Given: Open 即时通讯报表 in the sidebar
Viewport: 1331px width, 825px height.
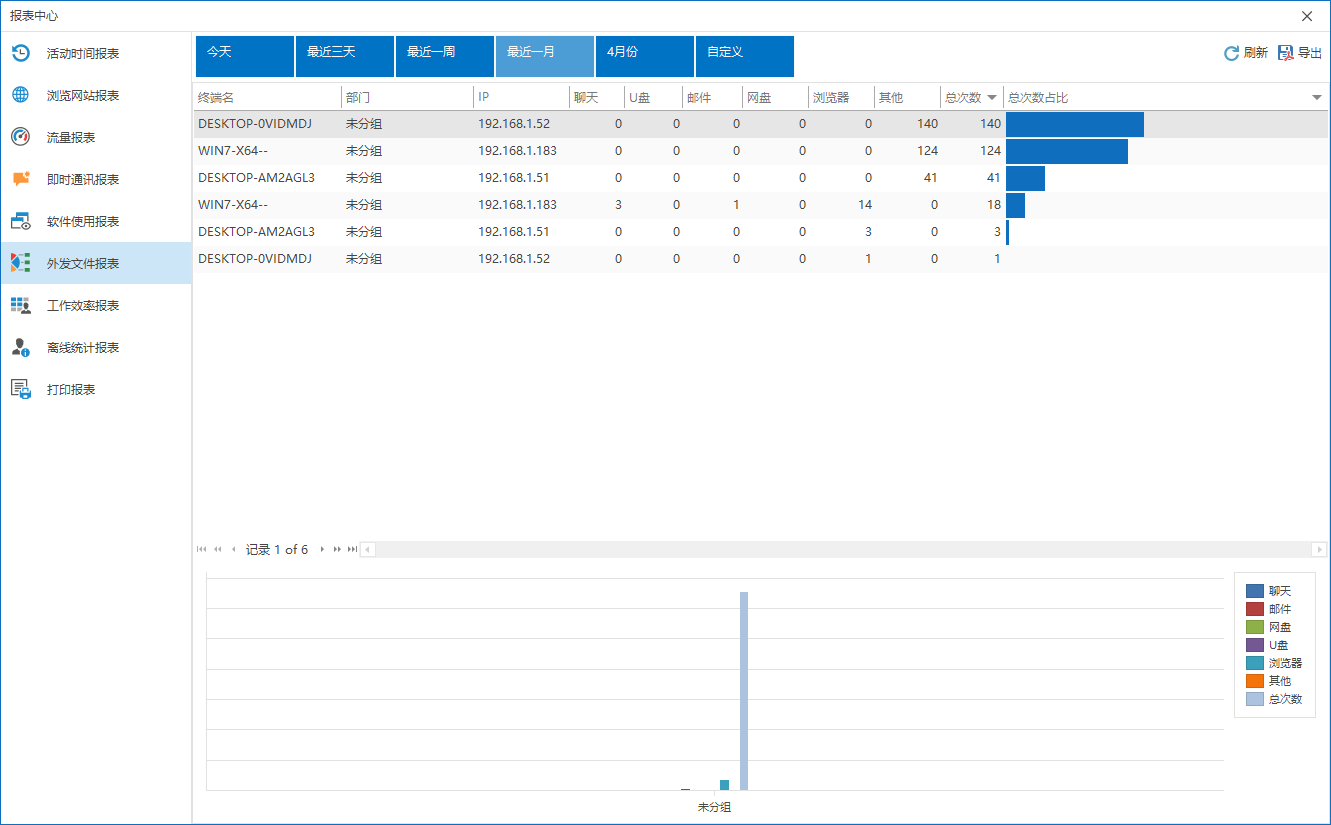Looking at the screenshot, I should (x=96, y=179).
